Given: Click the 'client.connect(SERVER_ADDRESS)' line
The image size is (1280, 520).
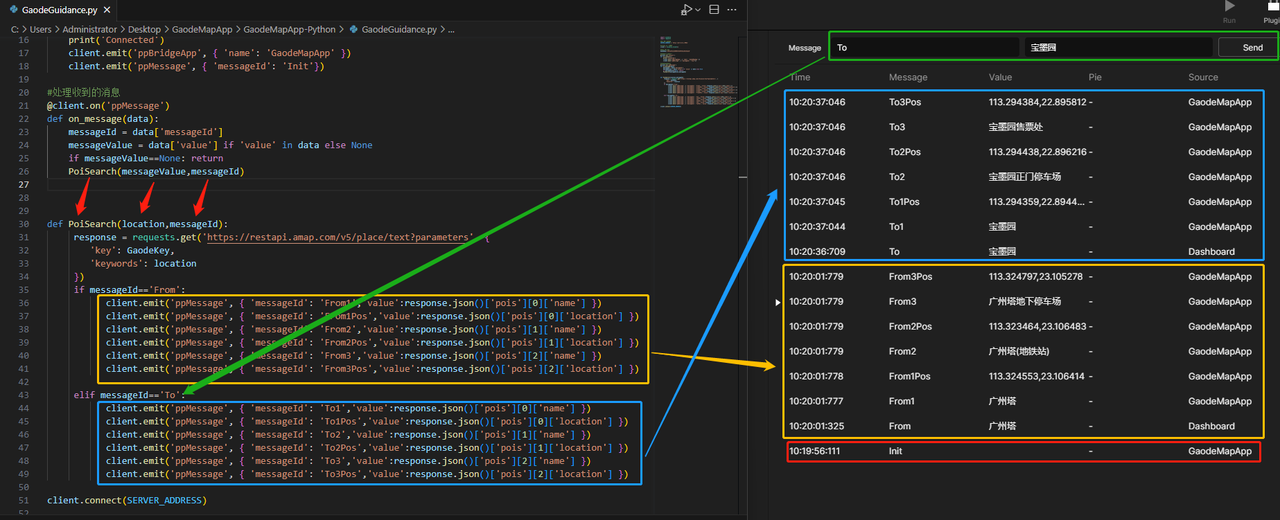Looking at the screenshot, I should pyautogui.click(x=125, y=500).
